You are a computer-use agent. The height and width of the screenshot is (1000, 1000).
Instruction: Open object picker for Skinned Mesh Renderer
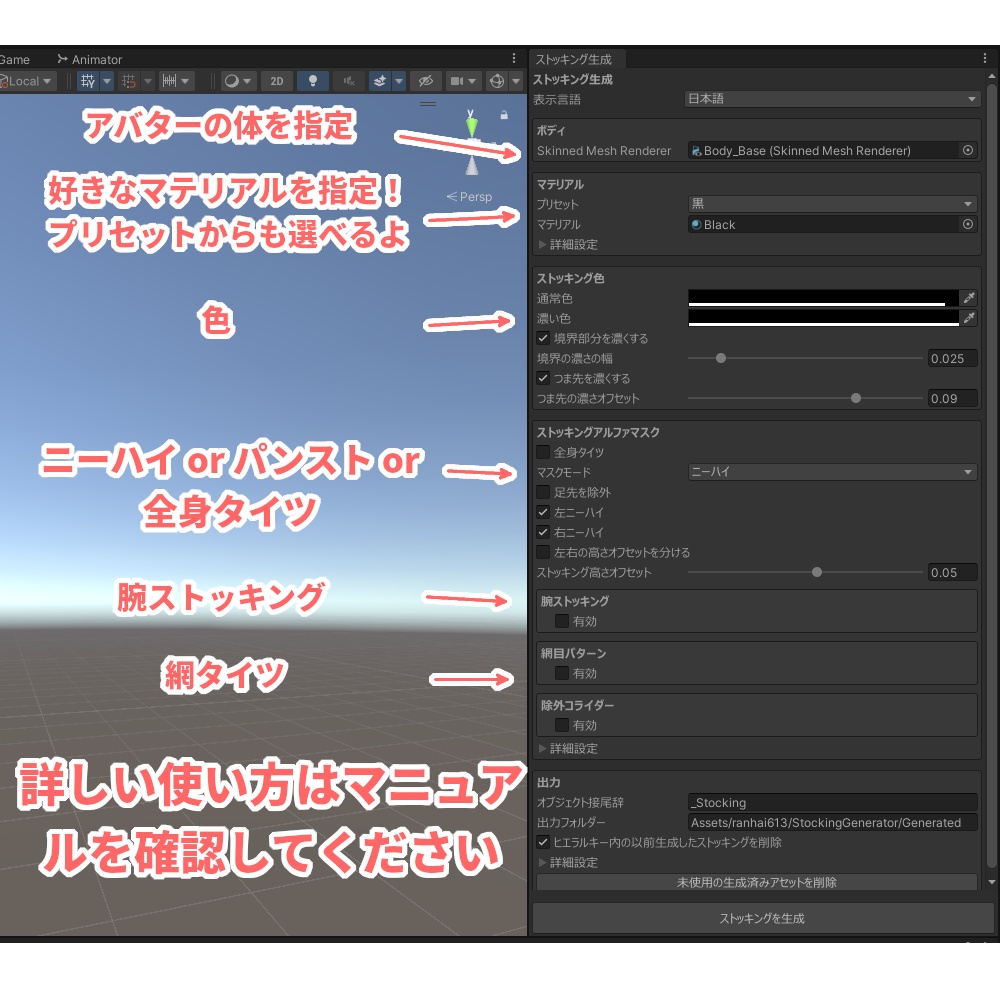(968, 151)
